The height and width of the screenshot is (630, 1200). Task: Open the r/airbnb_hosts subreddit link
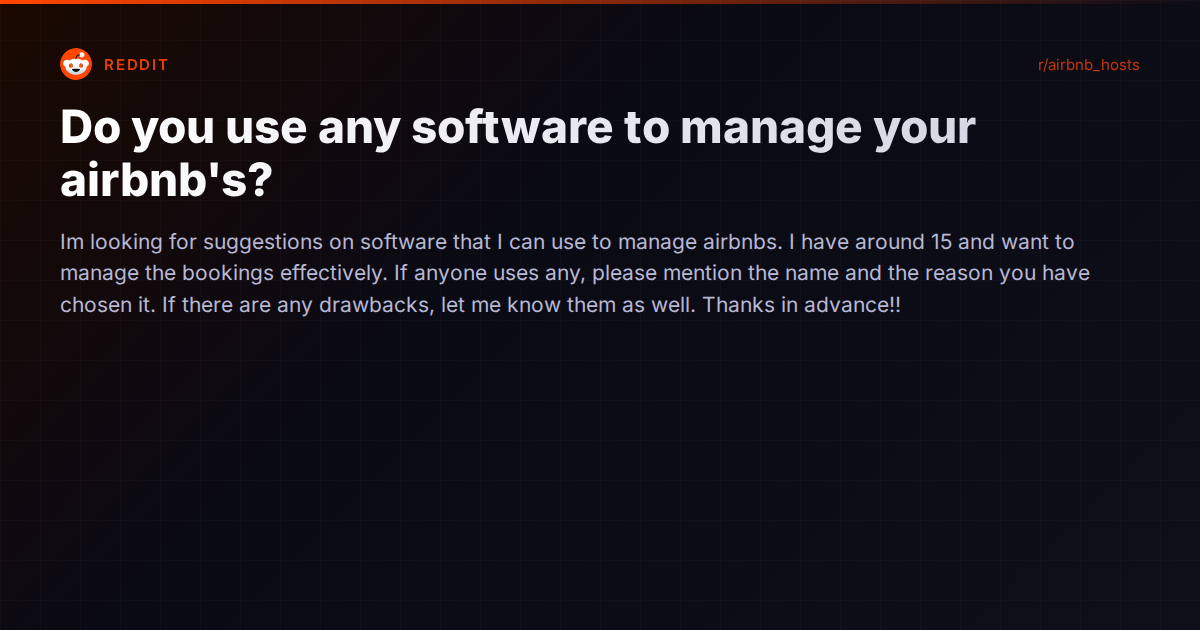(1089, 65)
